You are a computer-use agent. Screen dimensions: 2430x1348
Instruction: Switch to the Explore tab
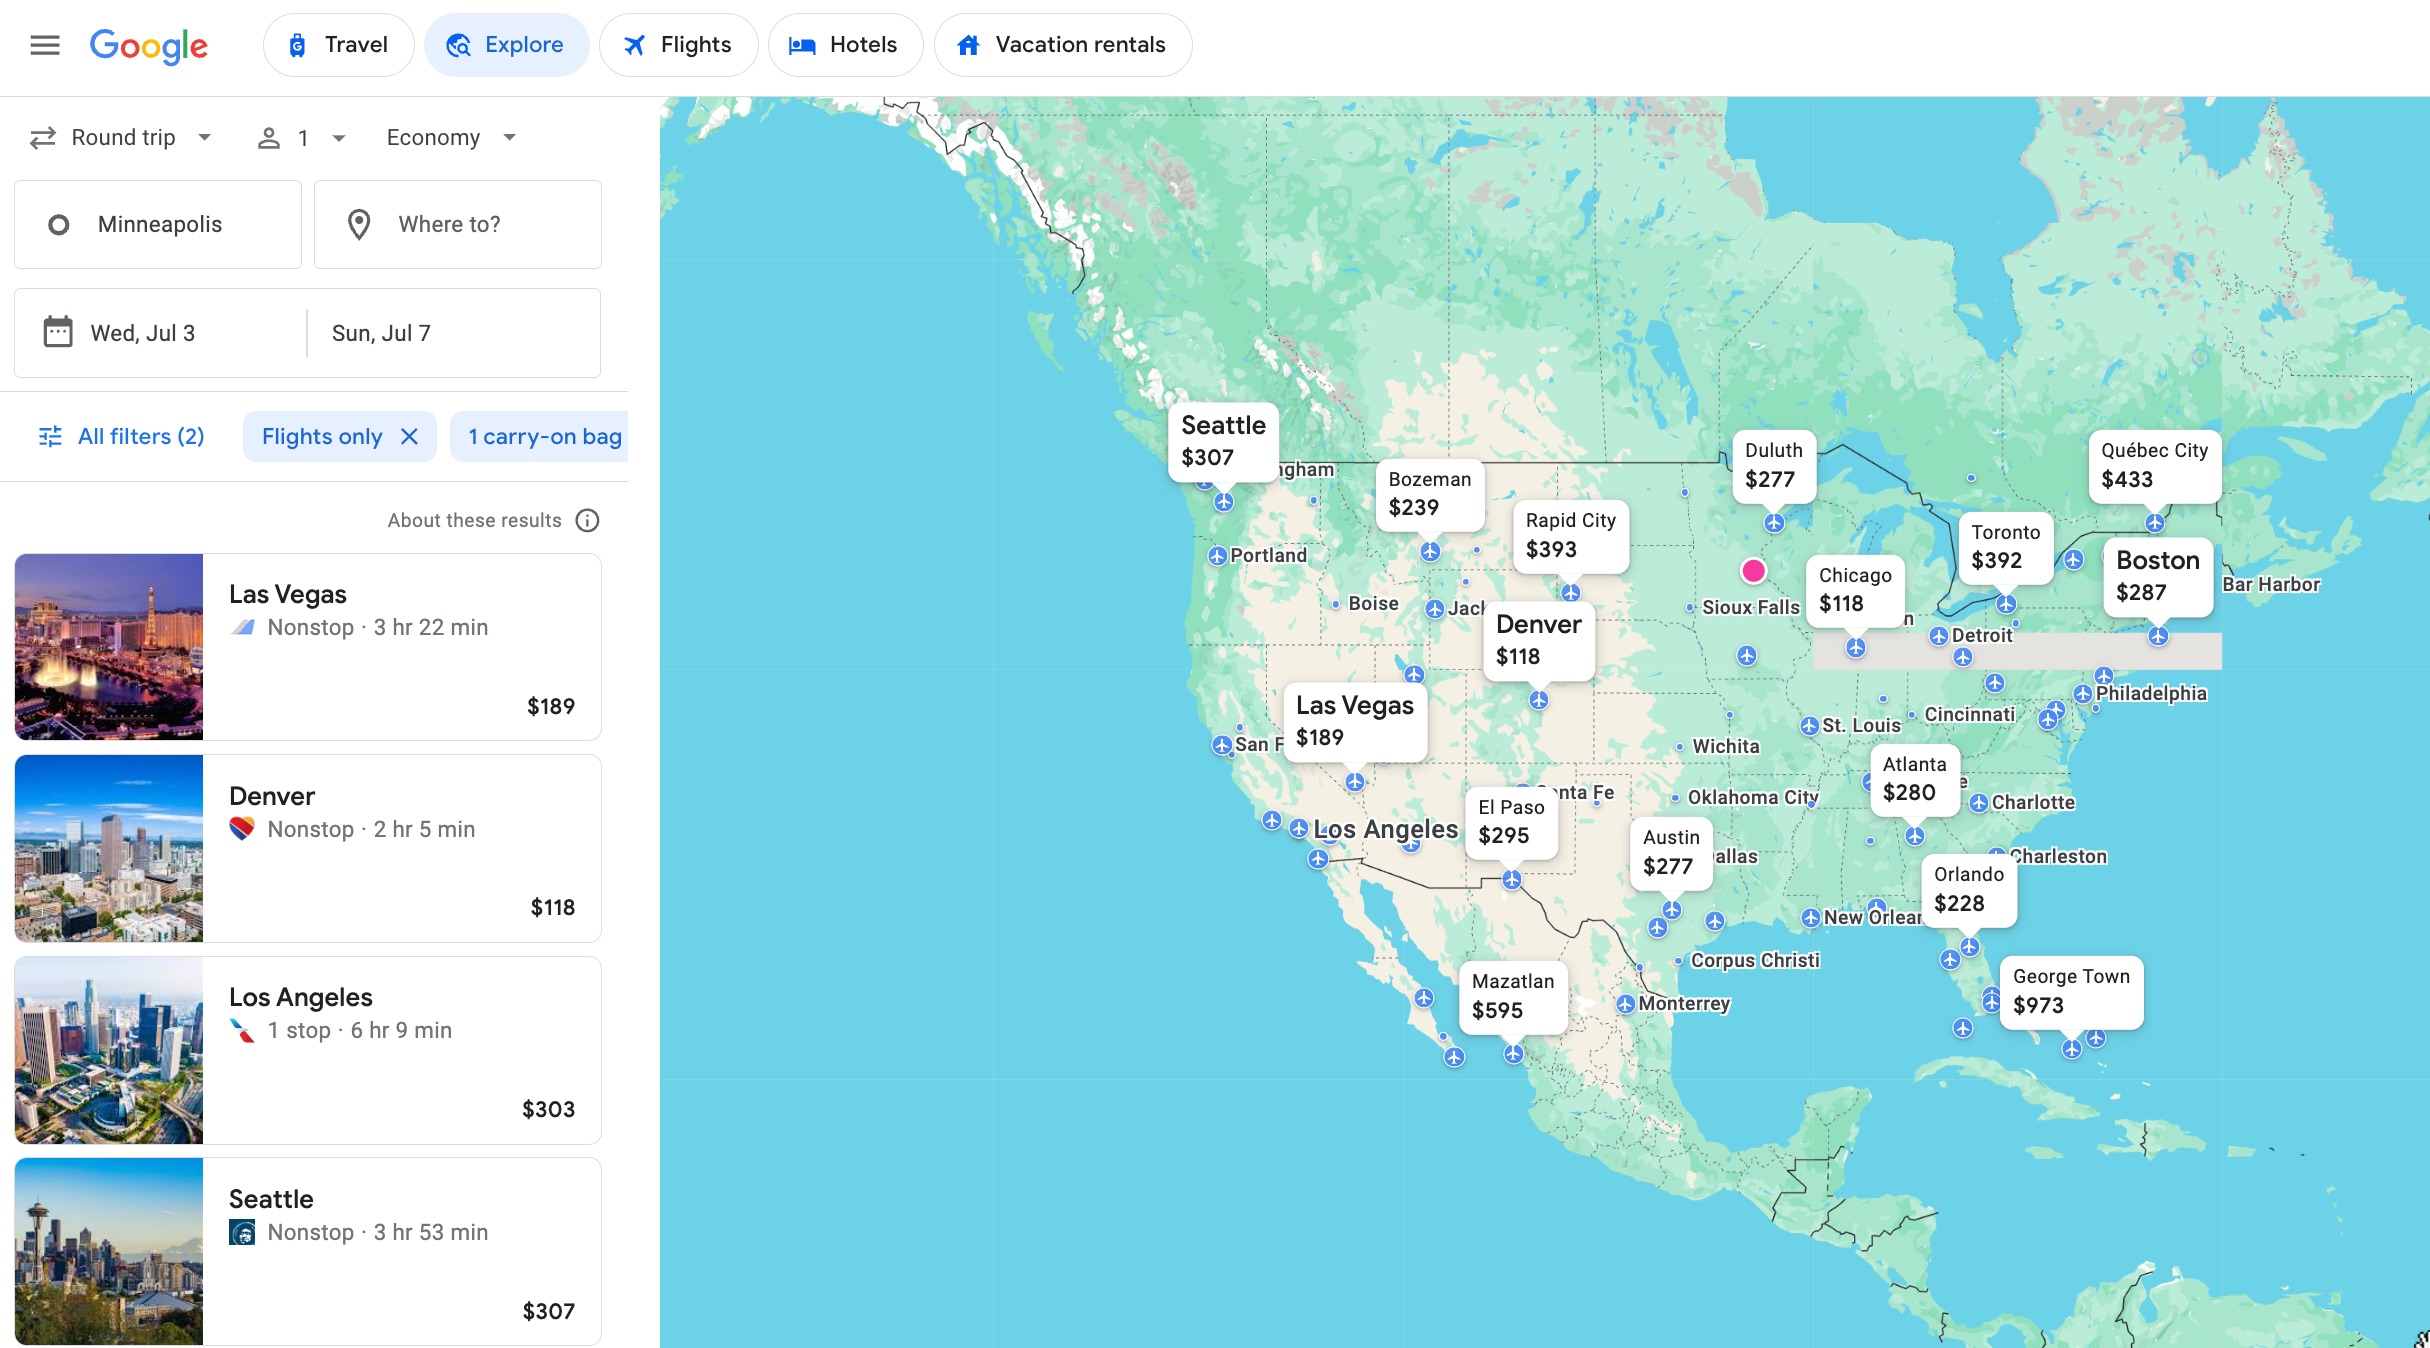click(506, 45)
